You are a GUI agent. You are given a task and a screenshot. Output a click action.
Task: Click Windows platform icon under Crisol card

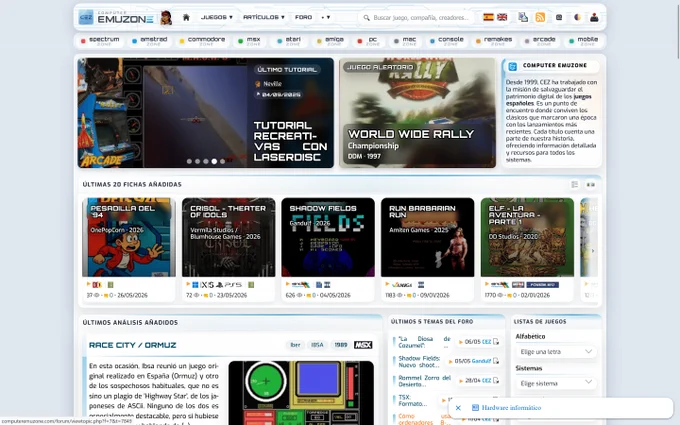pyautogui.click(x=195, y=285)
